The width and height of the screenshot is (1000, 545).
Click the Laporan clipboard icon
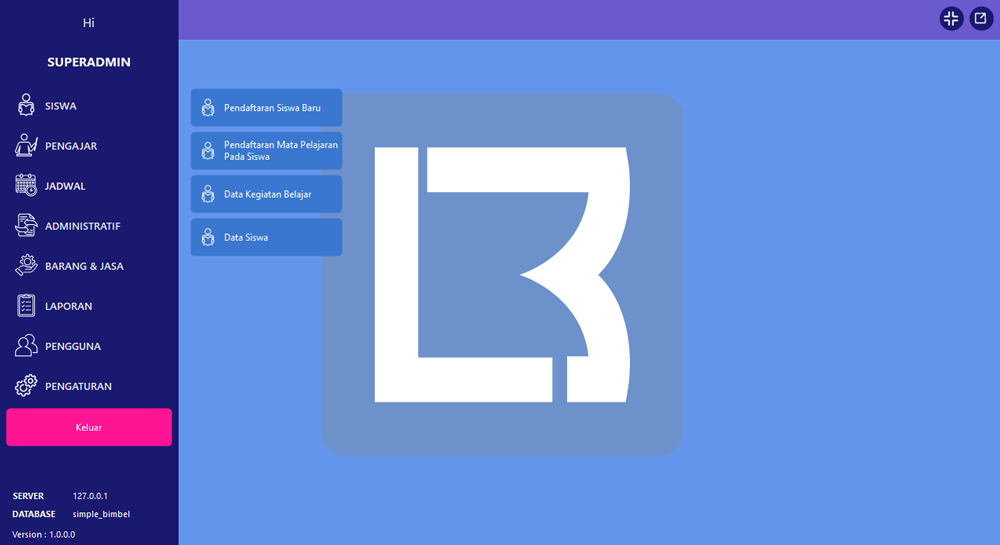[x=26, y=306]
